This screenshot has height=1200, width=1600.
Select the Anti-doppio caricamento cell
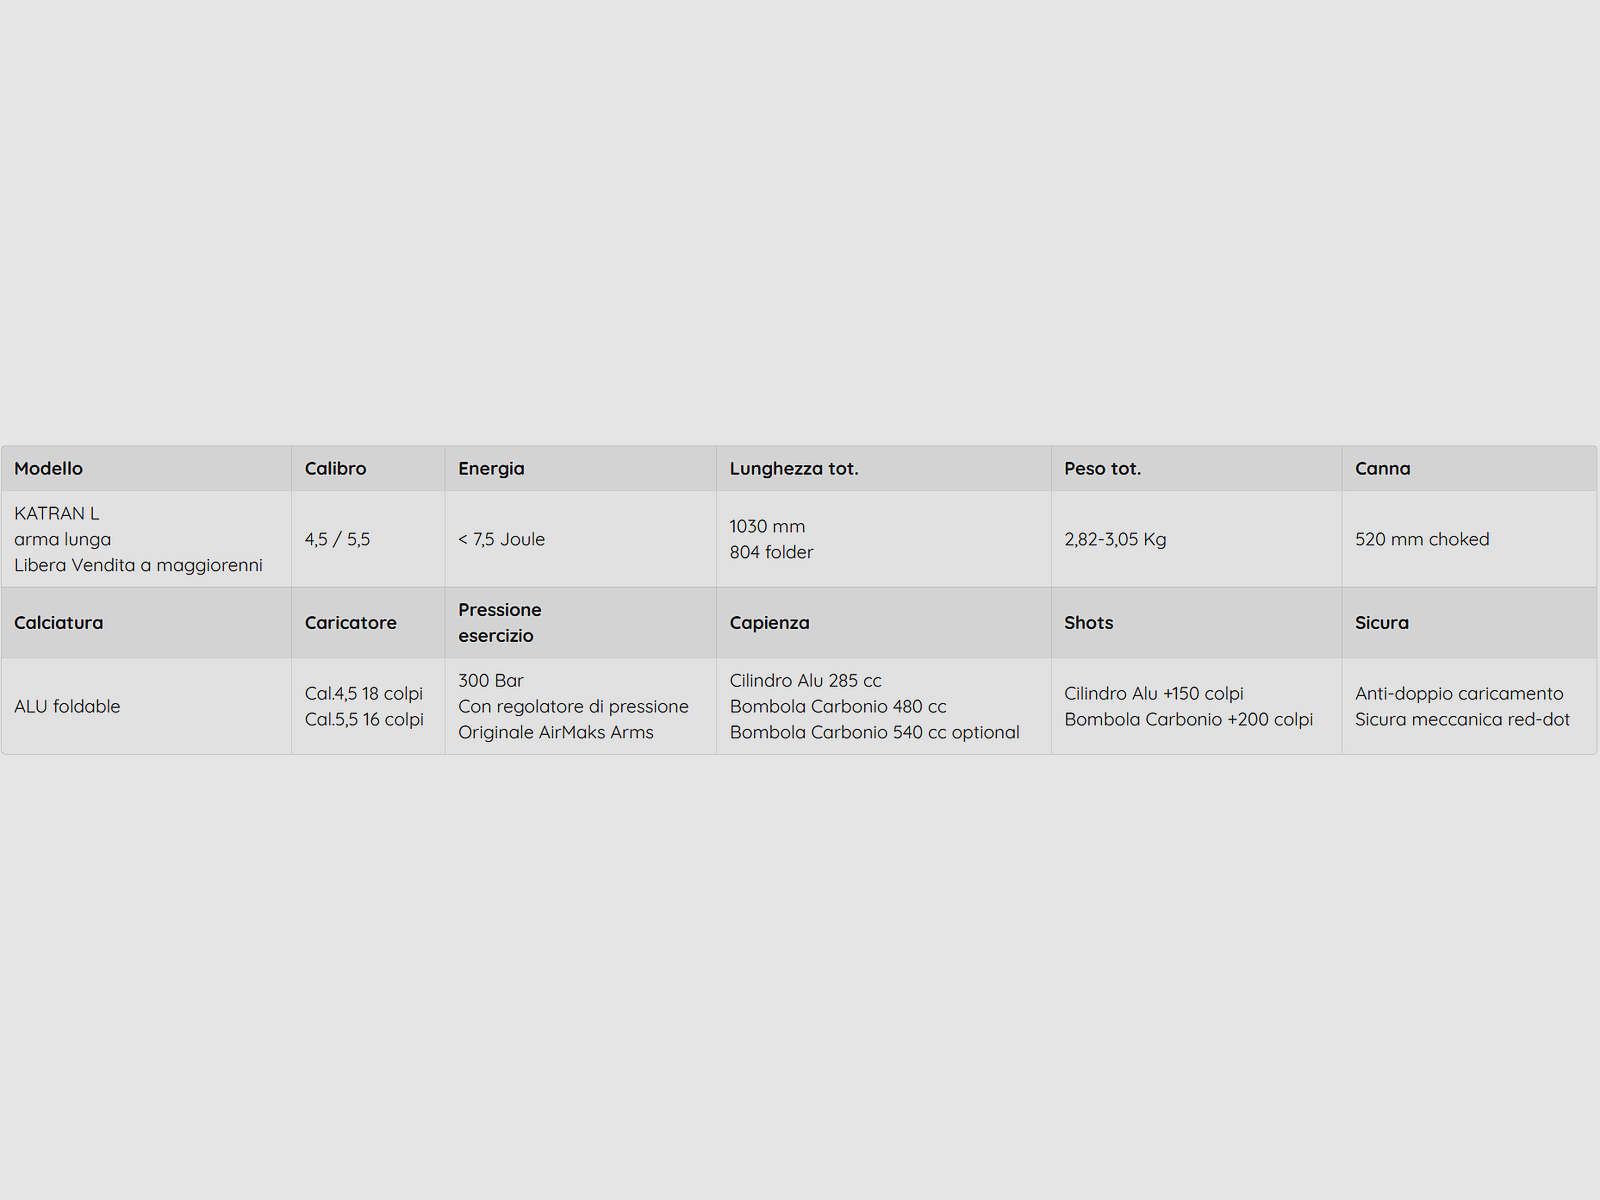pyautogui.click(x=1469, y=706)
